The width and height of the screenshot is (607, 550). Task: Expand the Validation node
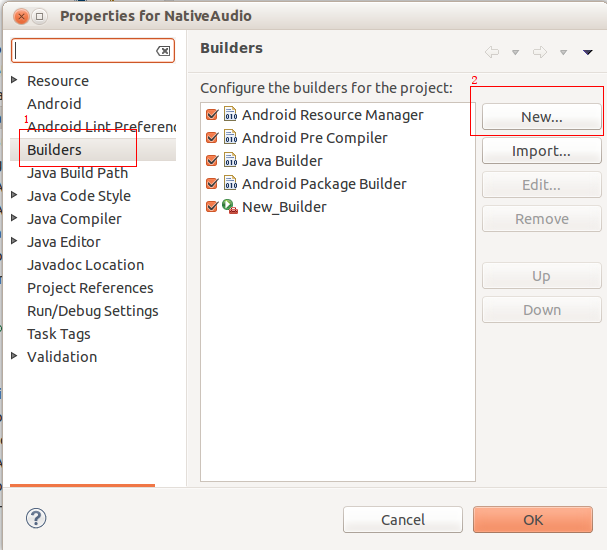[14, 356]
